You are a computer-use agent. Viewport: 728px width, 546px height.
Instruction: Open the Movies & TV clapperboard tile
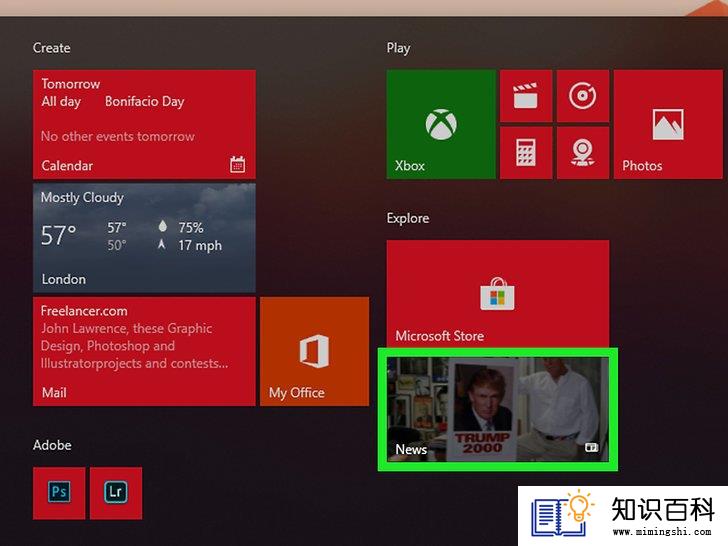(x=526, y=96)
